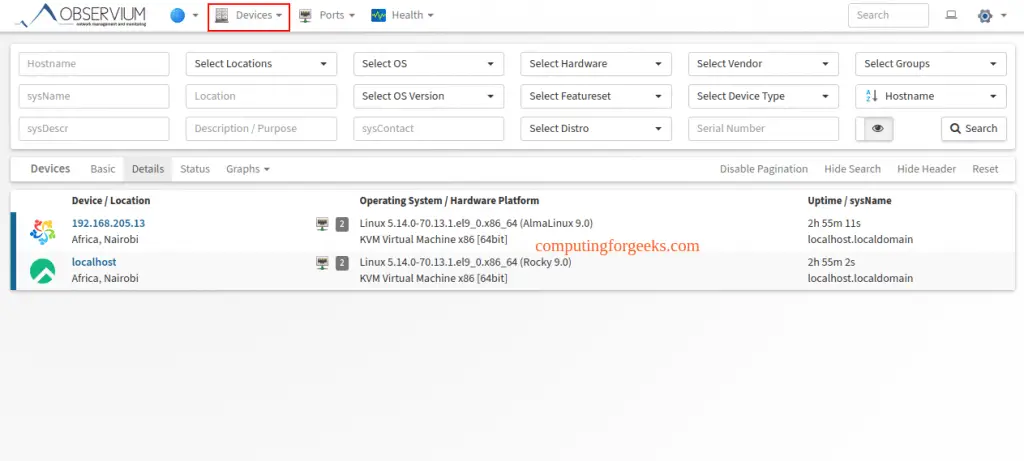Expand the Select Featureset dropdown
The image size is (1024, 461).
[596, 96]
